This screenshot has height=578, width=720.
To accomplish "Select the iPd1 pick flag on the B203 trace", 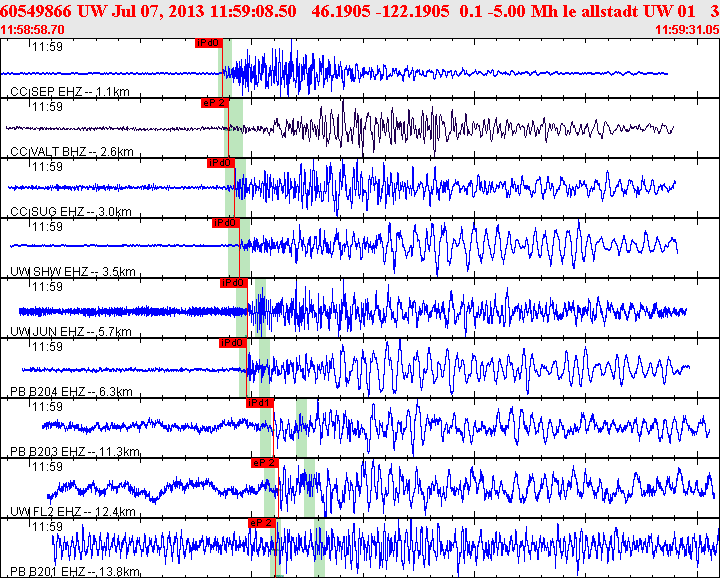I will coord(260,404).
